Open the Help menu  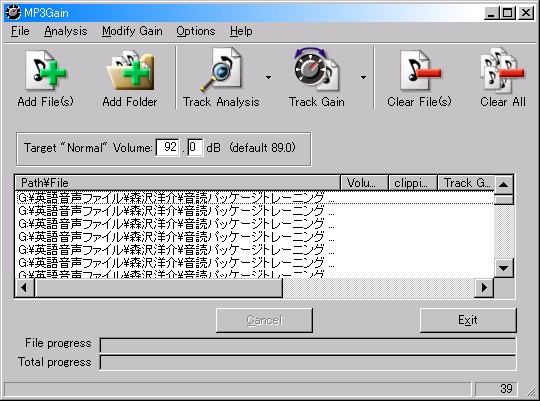pos(241,31)
